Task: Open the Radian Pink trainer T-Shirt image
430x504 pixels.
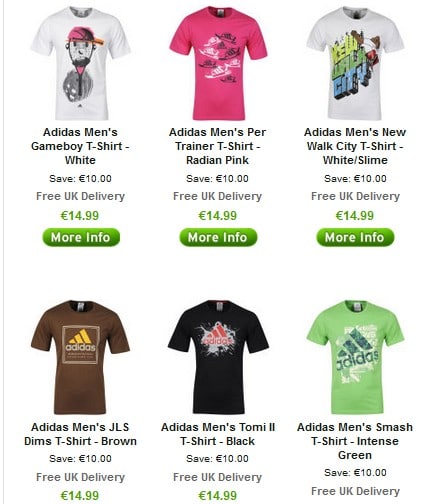Action: tap(218, 63)
